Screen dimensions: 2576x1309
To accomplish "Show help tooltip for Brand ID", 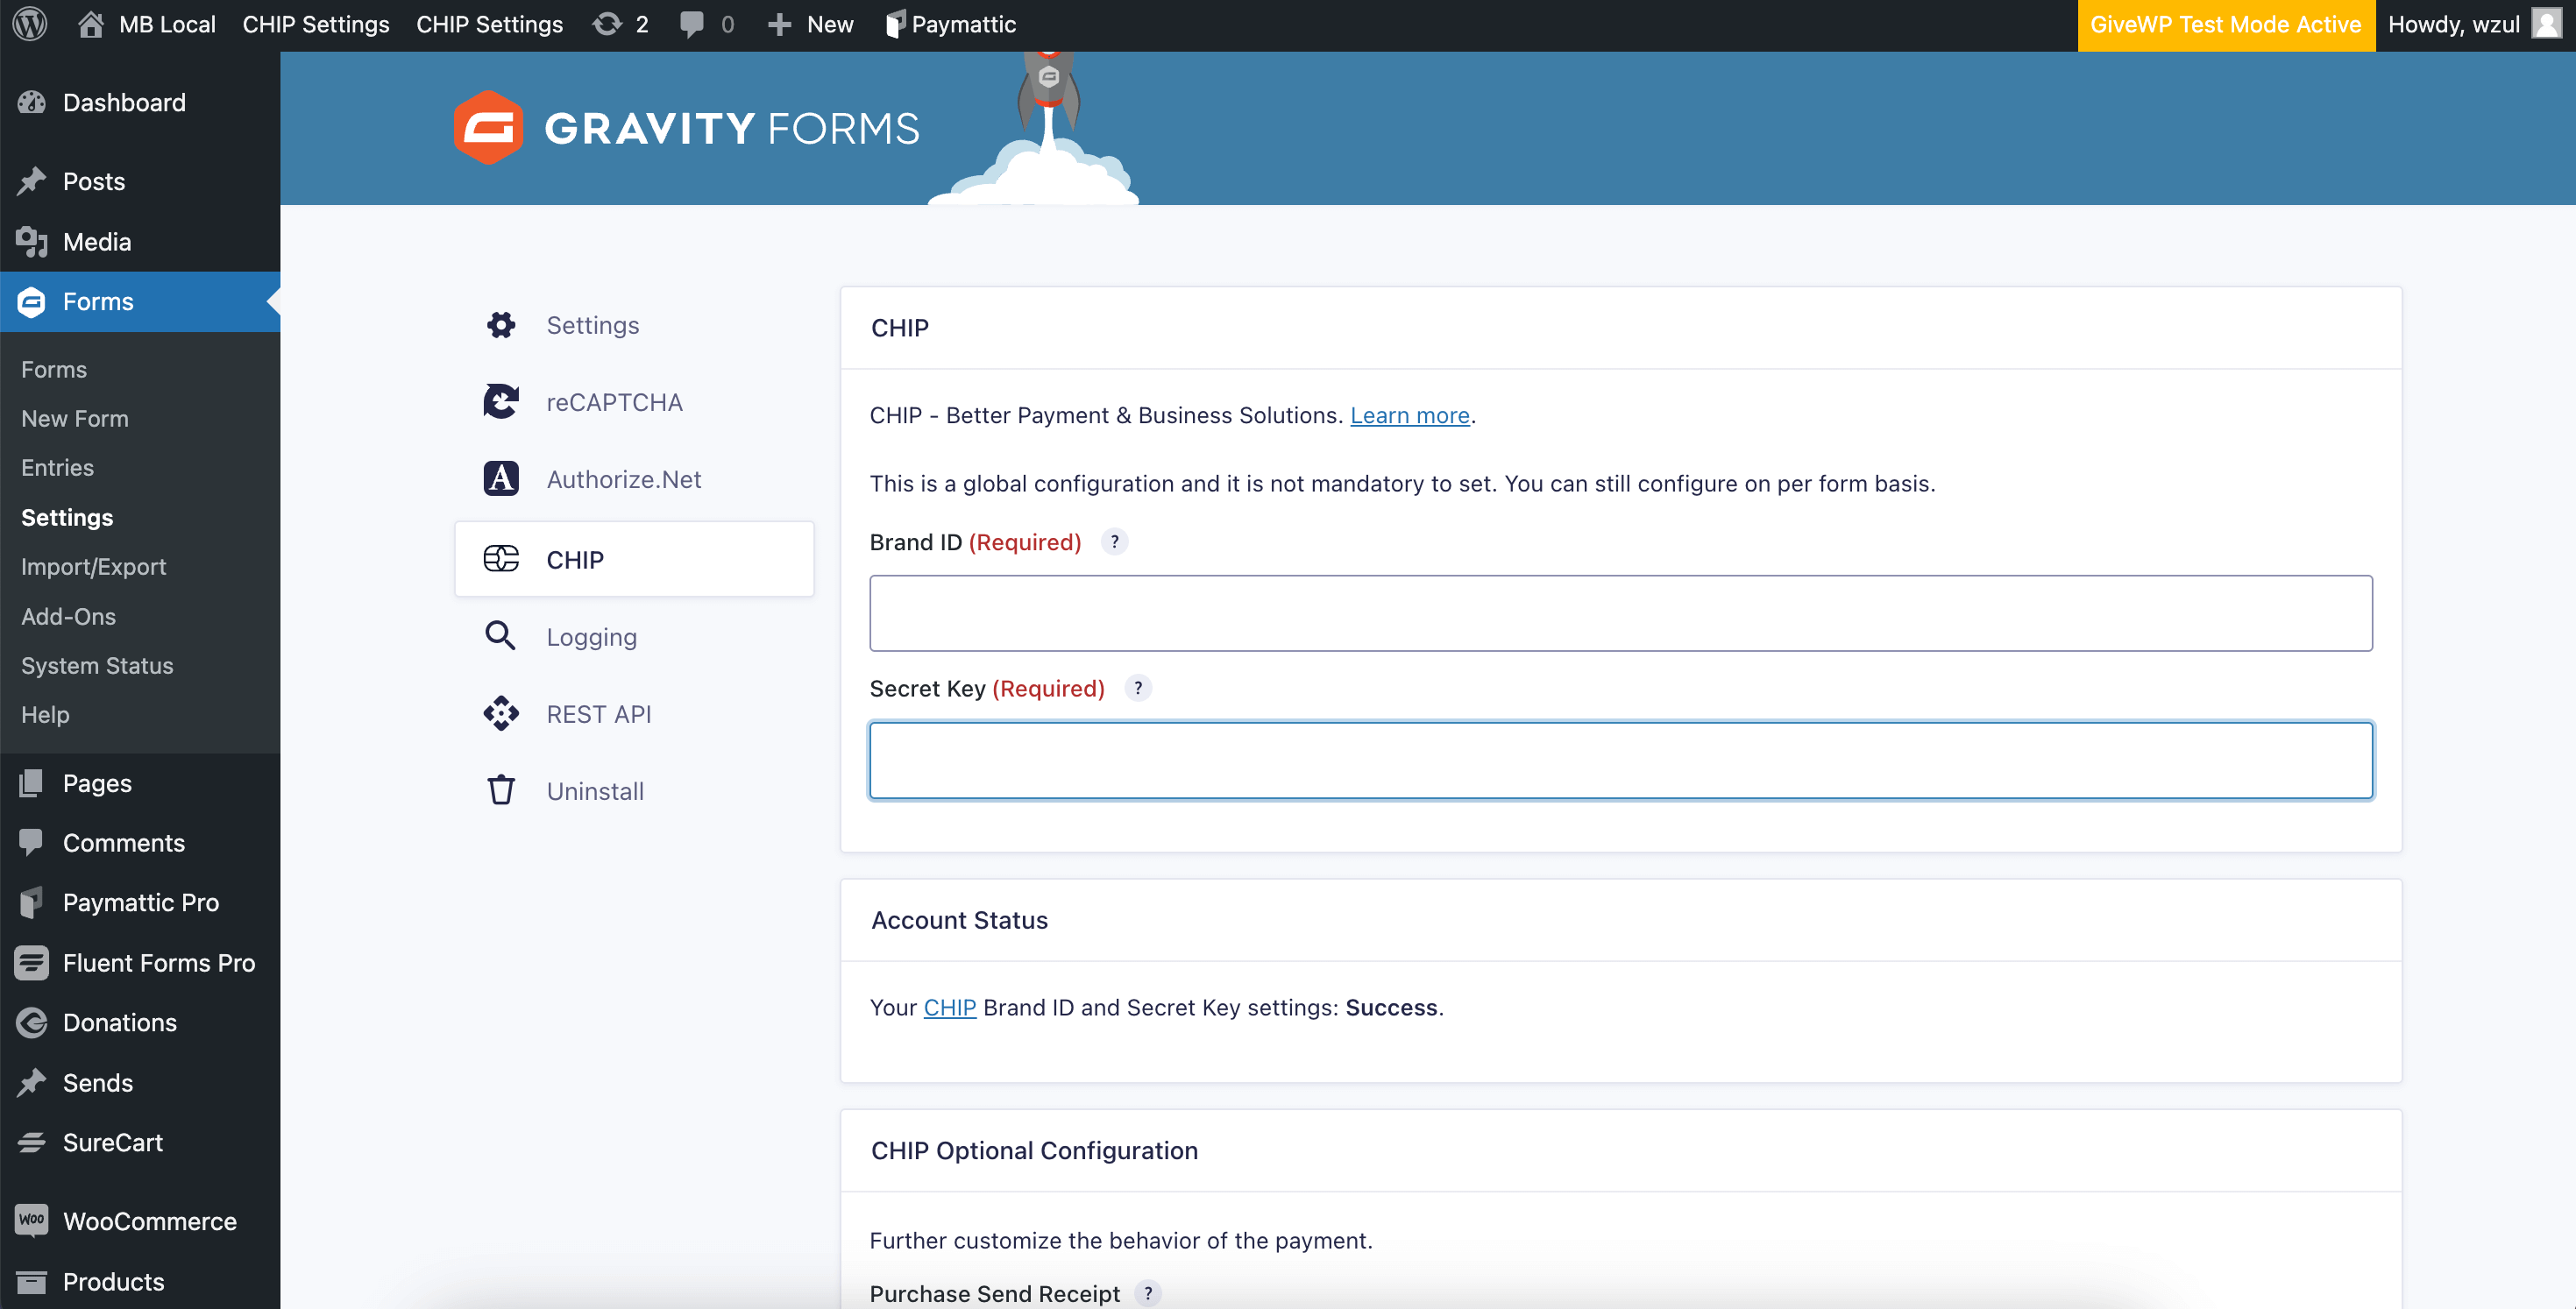I will click(x=1114, y=542).
